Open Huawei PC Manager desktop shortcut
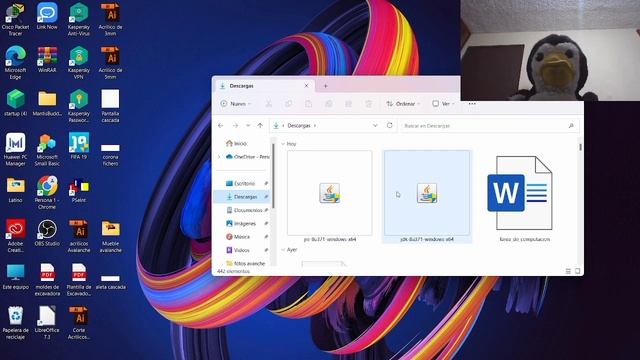This screenshot has width=640, height=360. coord(16,149)
